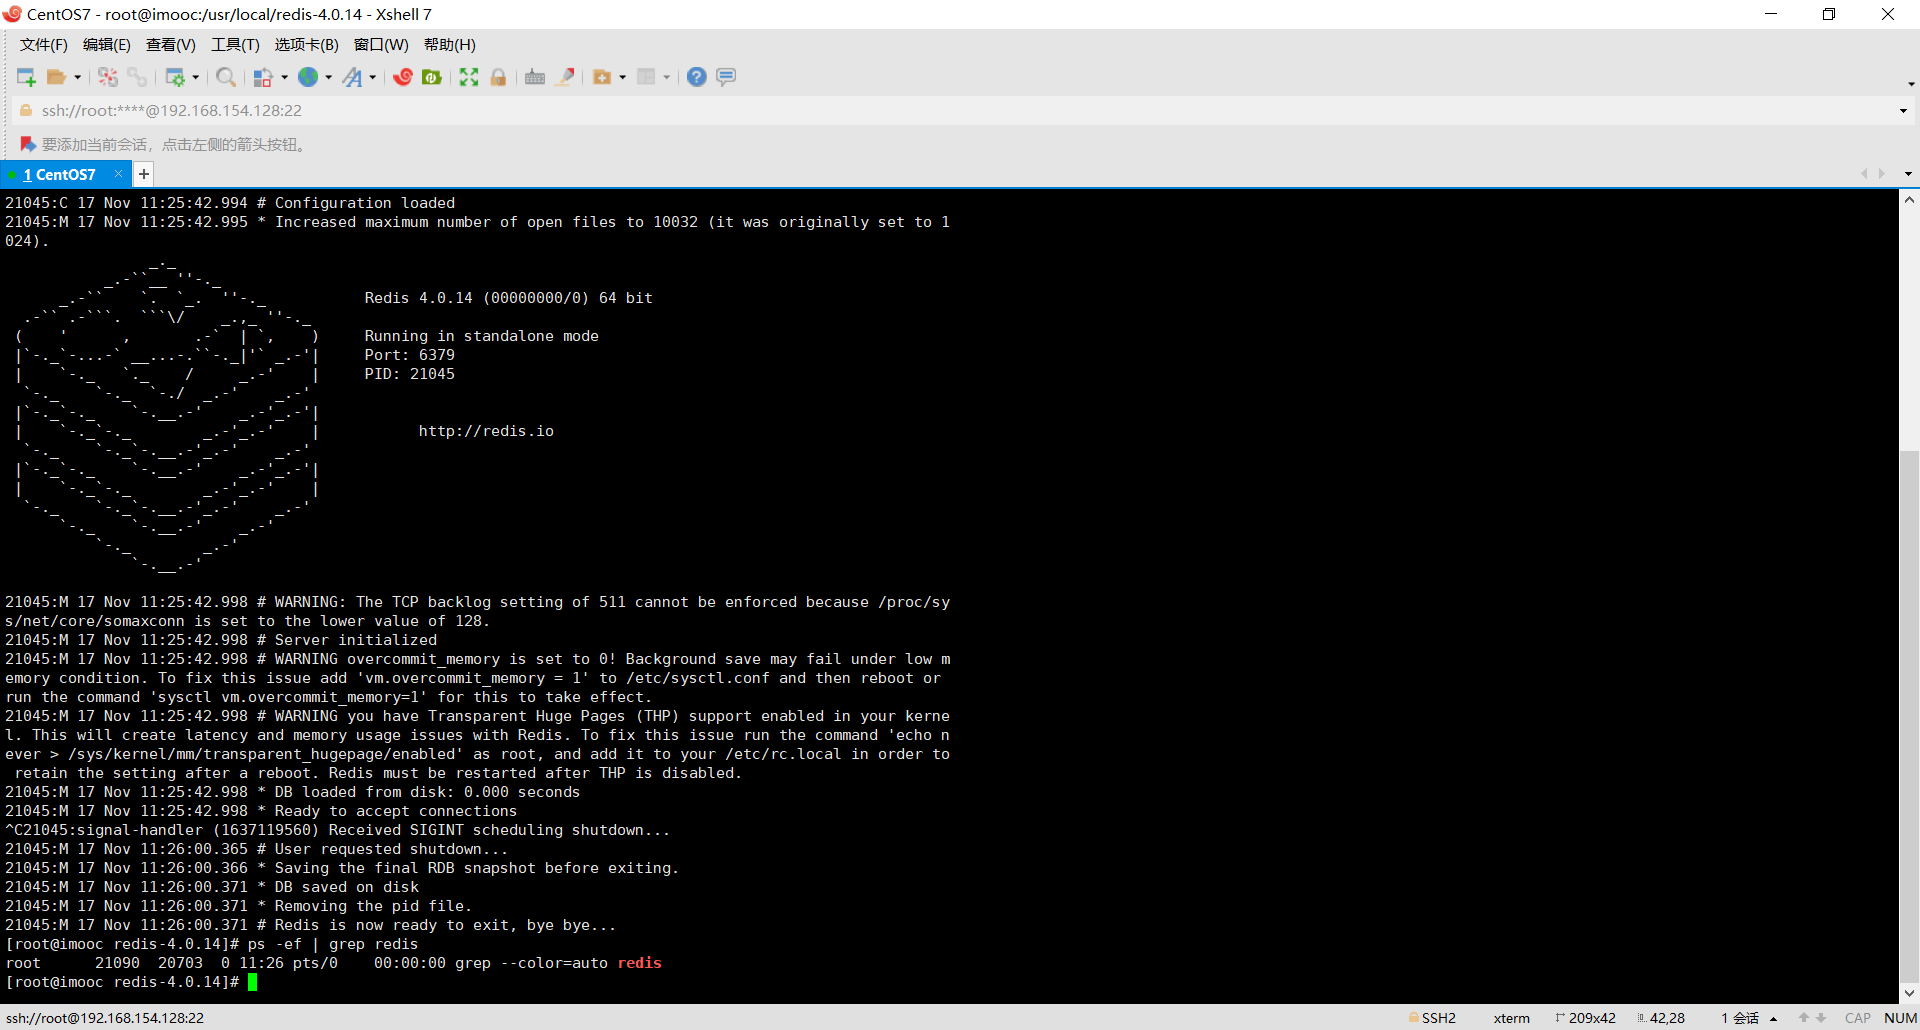Expand the color scheme dropdown arrow
Viewport: 1920px width, 1030px height.
point(284,77)
